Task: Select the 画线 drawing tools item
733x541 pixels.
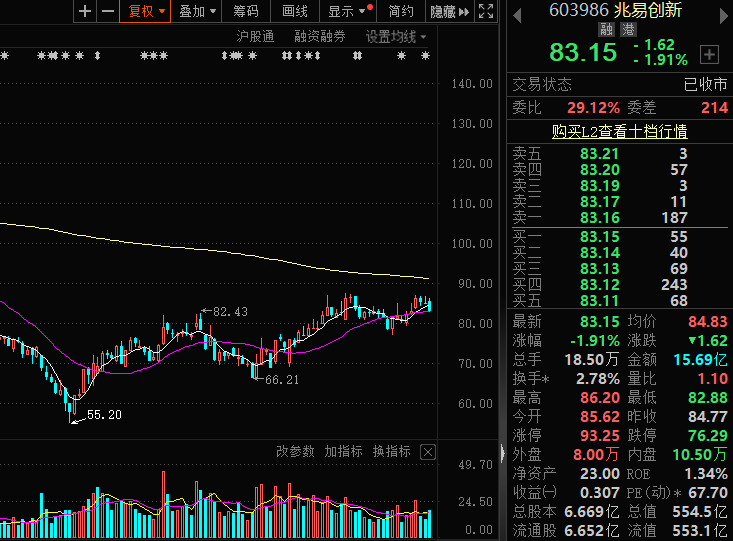Action: [x=295, y=12]
